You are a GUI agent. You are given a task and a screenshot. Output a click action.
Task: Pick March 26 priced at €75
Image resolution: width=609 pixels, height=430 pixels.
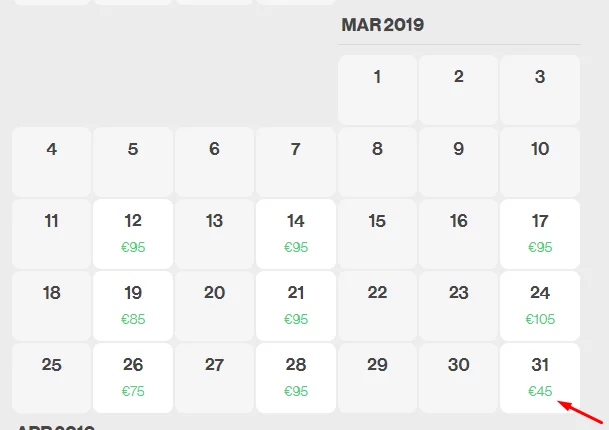133,377
